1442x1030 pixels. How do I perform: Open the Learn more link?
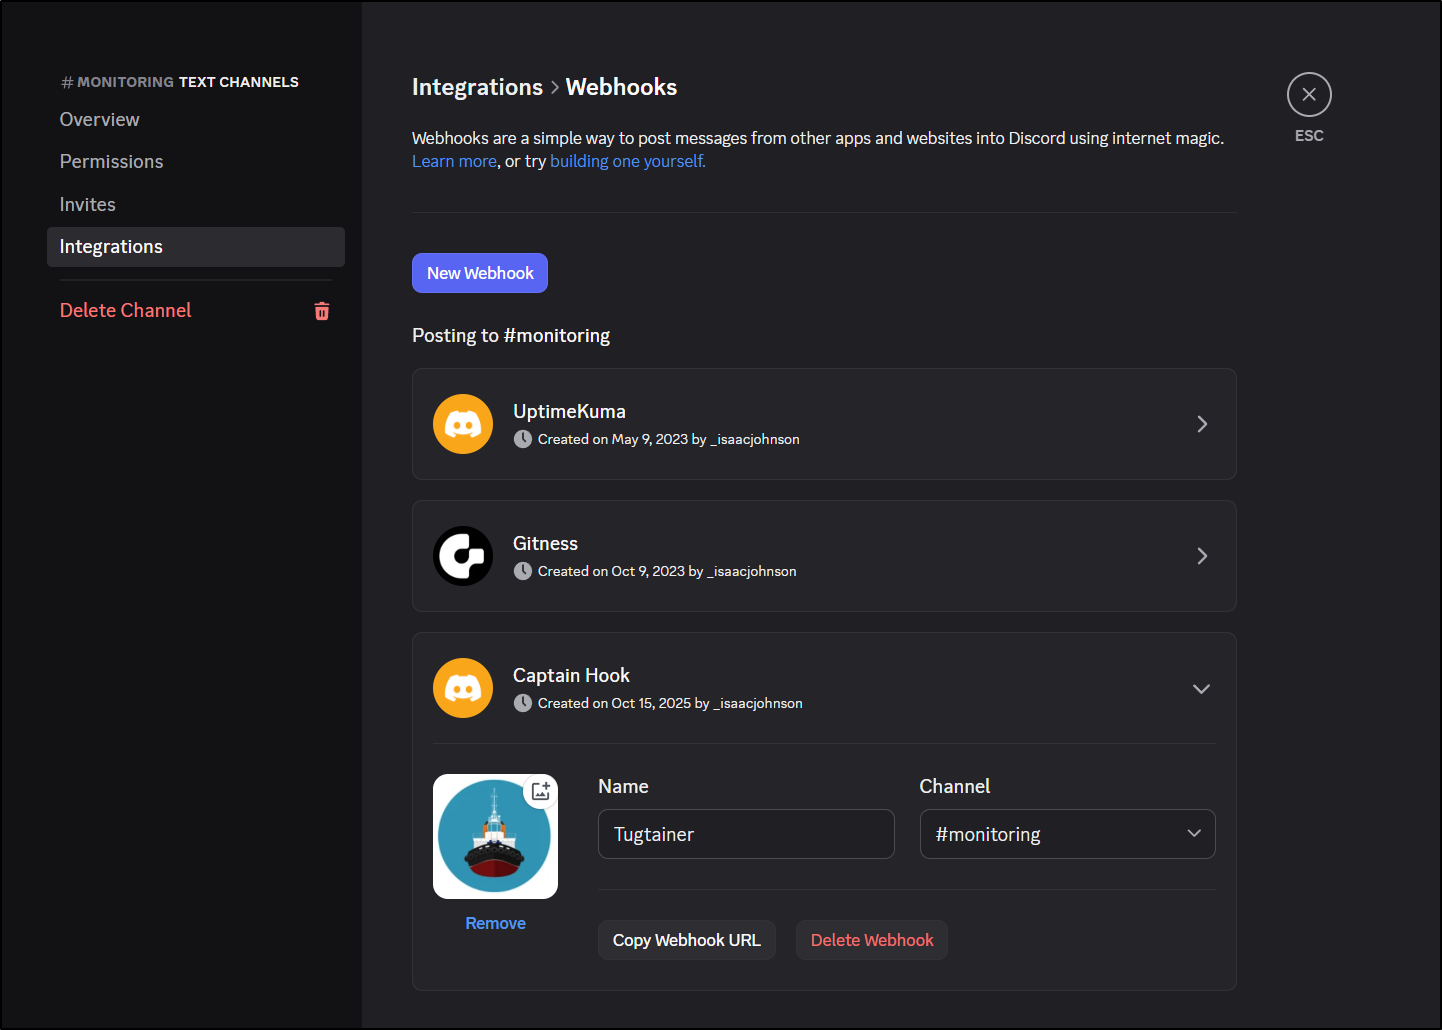click(454, 162)
